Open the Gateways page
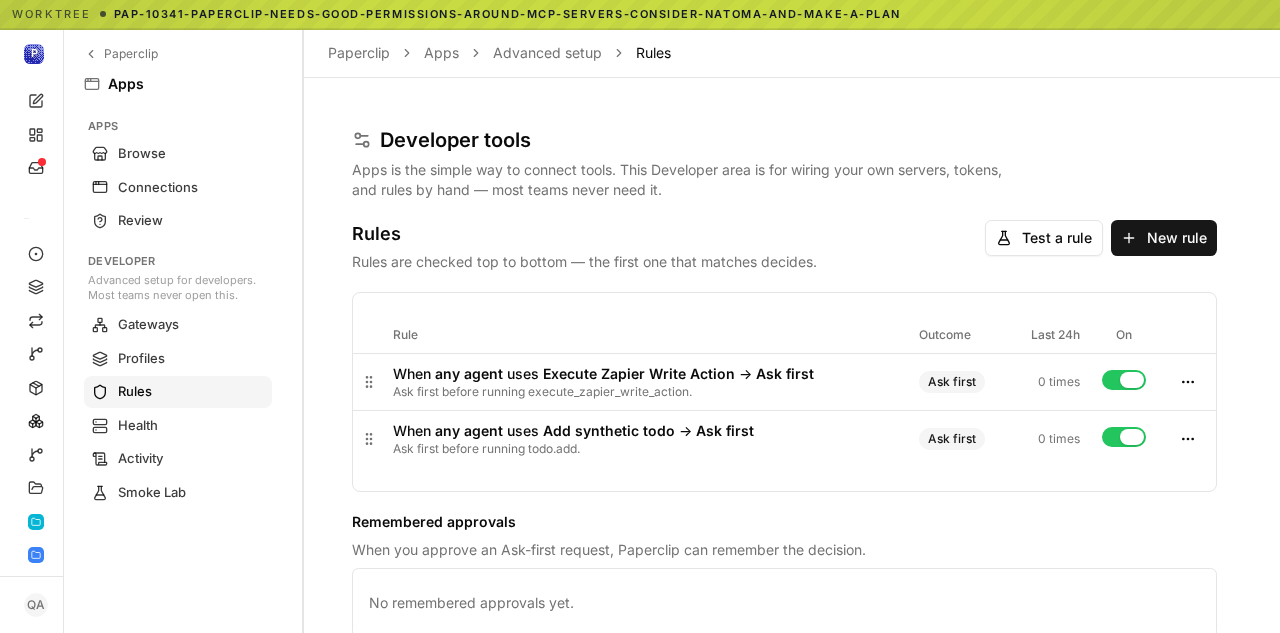1280x633 pixels. 178,325
